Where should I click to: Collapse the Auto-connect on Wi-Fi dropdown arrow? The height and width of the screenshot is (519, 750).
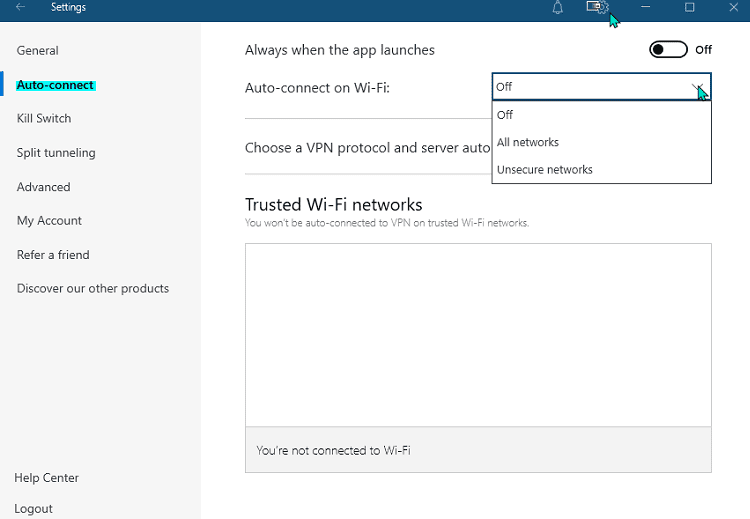698,87
